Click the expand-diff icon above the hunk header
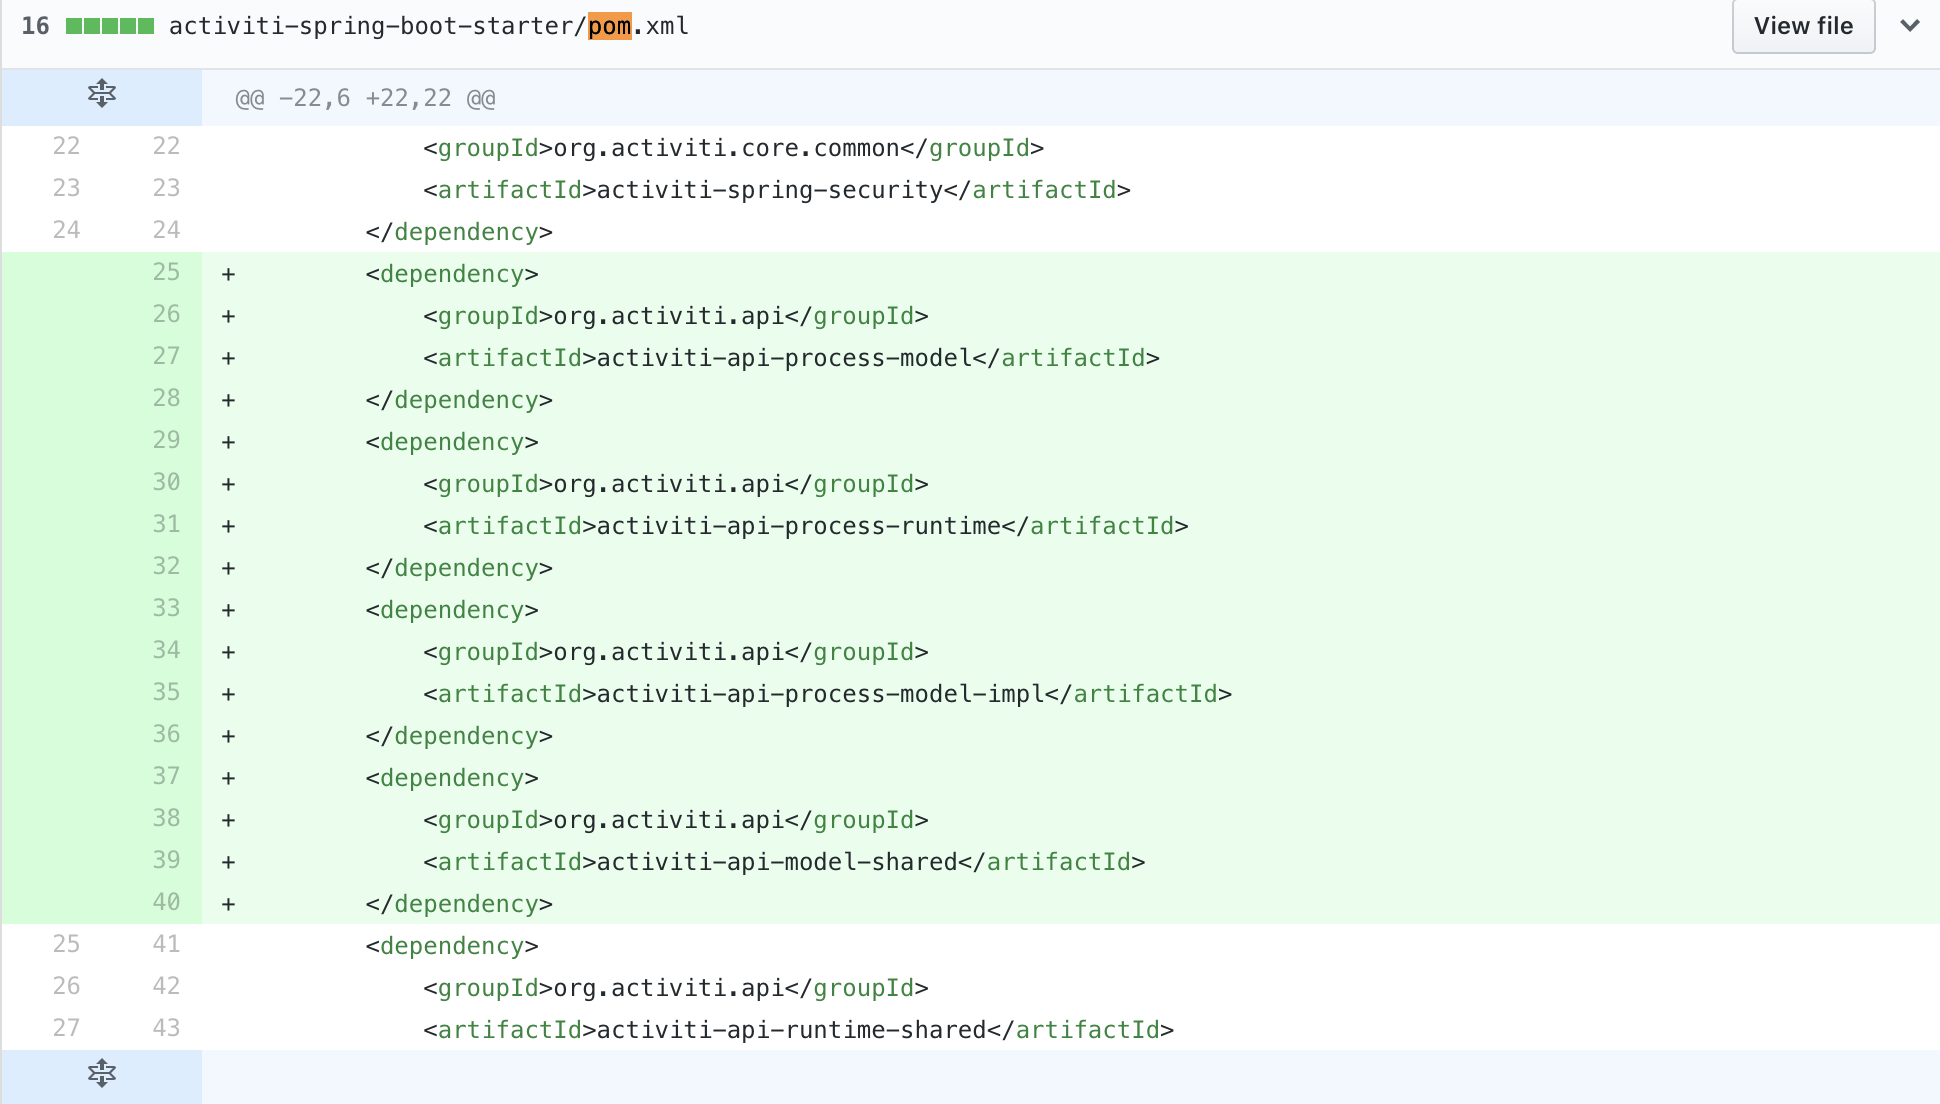 [x=101, y=95]
